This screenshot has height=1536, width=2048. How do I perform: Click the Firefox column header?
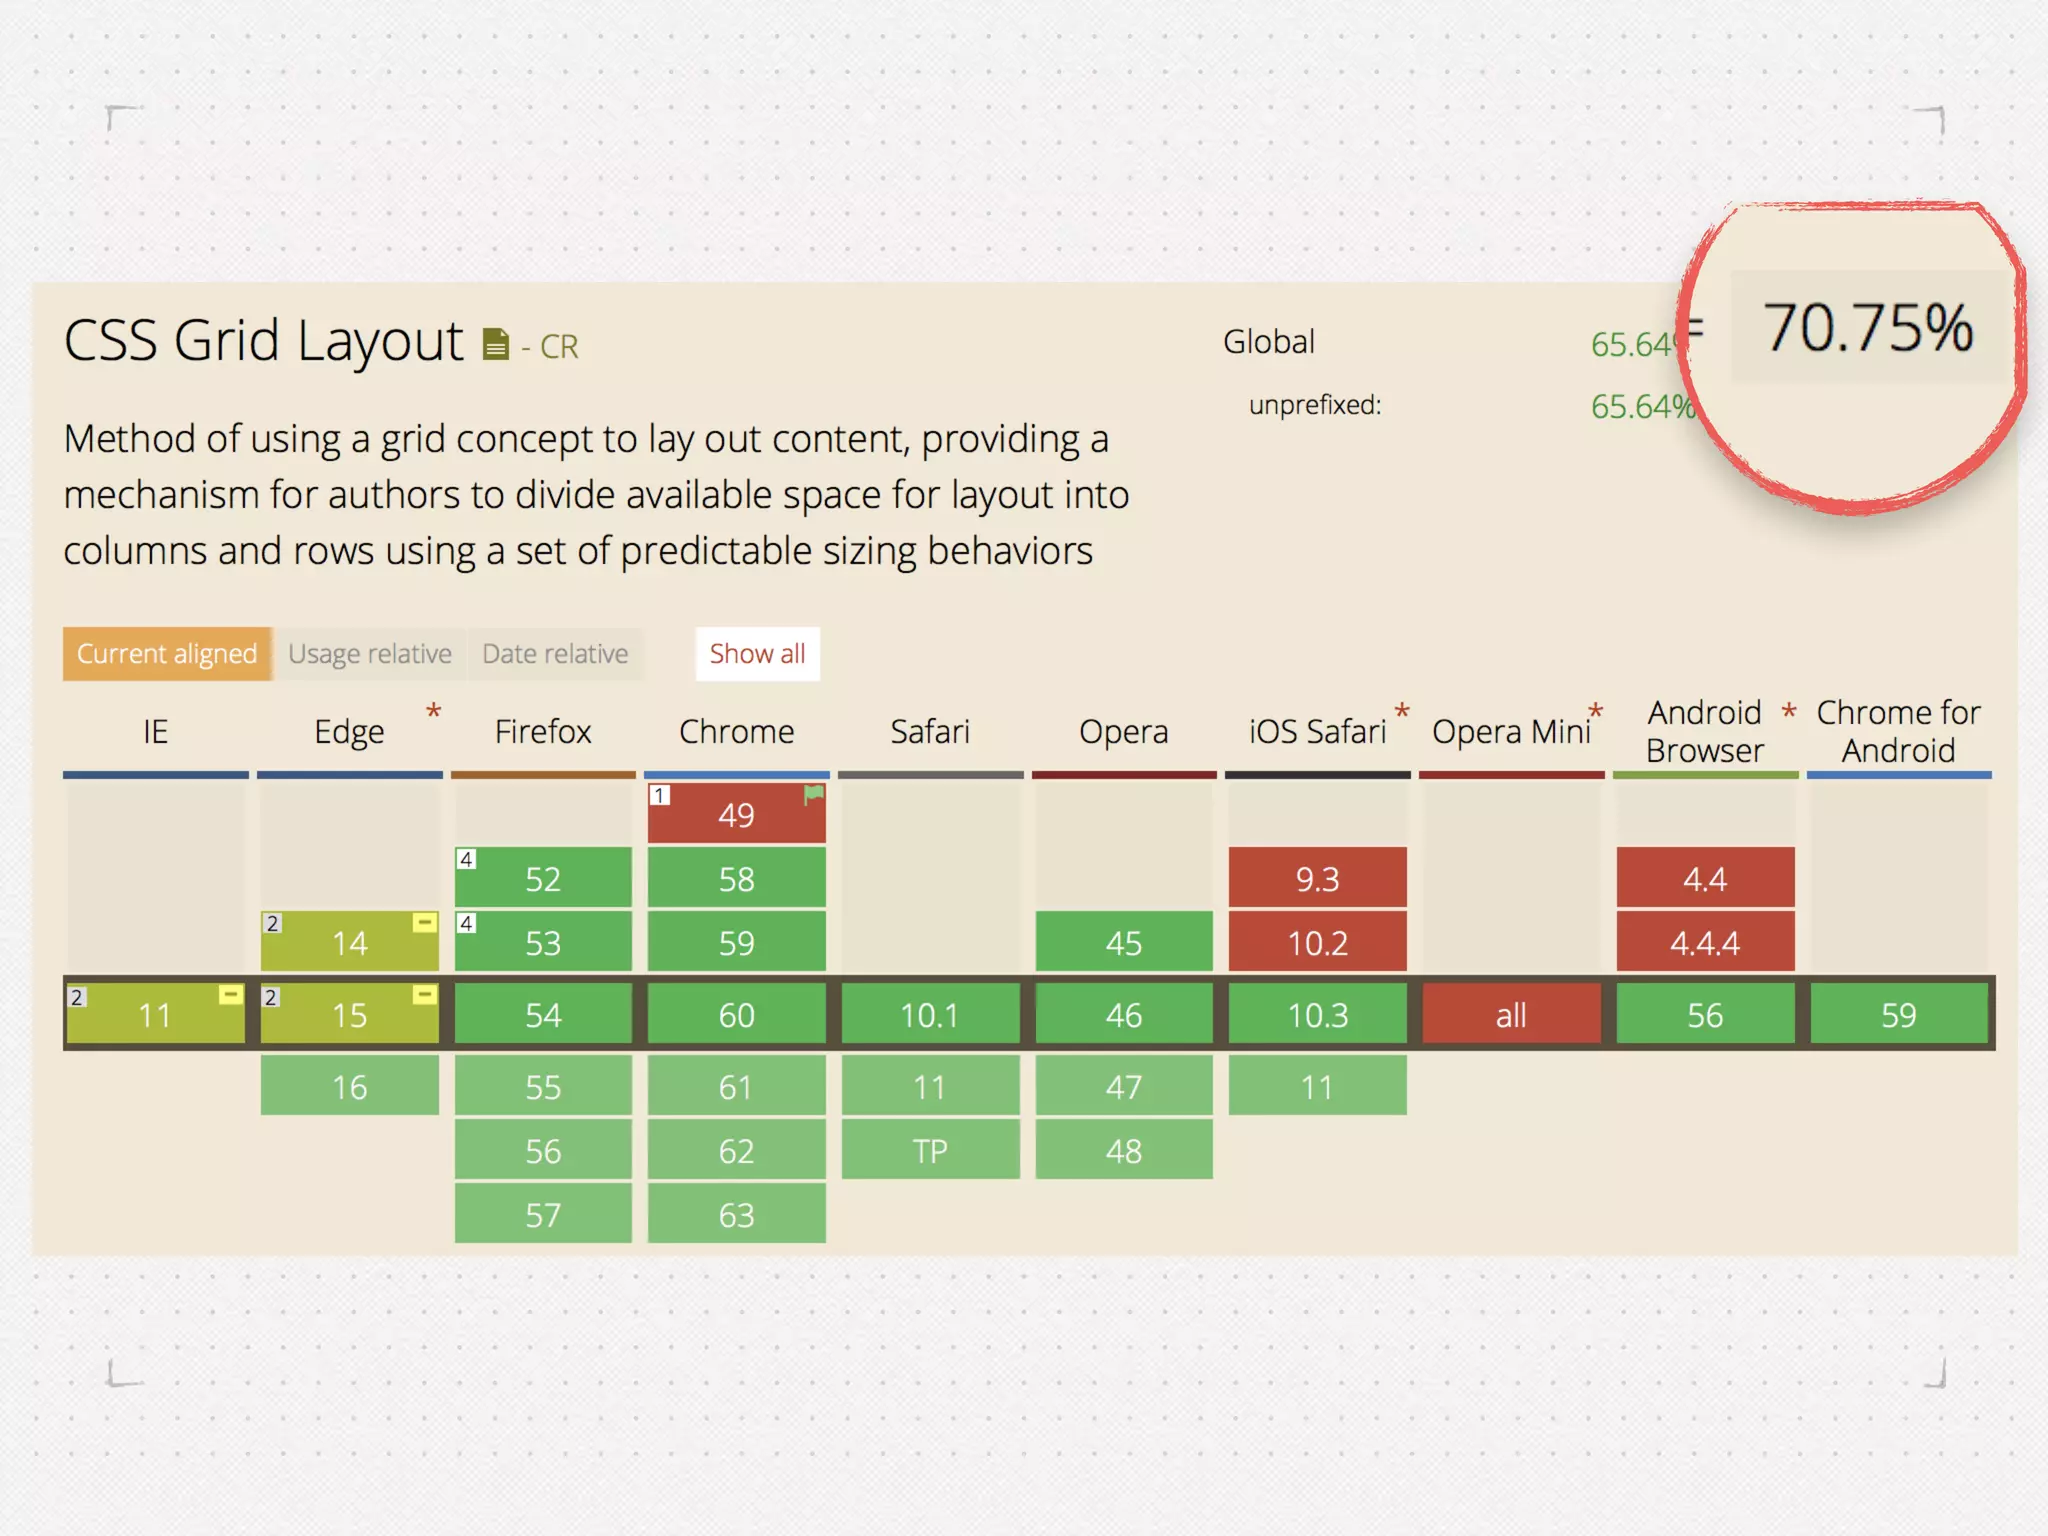(x=543, y=732)
